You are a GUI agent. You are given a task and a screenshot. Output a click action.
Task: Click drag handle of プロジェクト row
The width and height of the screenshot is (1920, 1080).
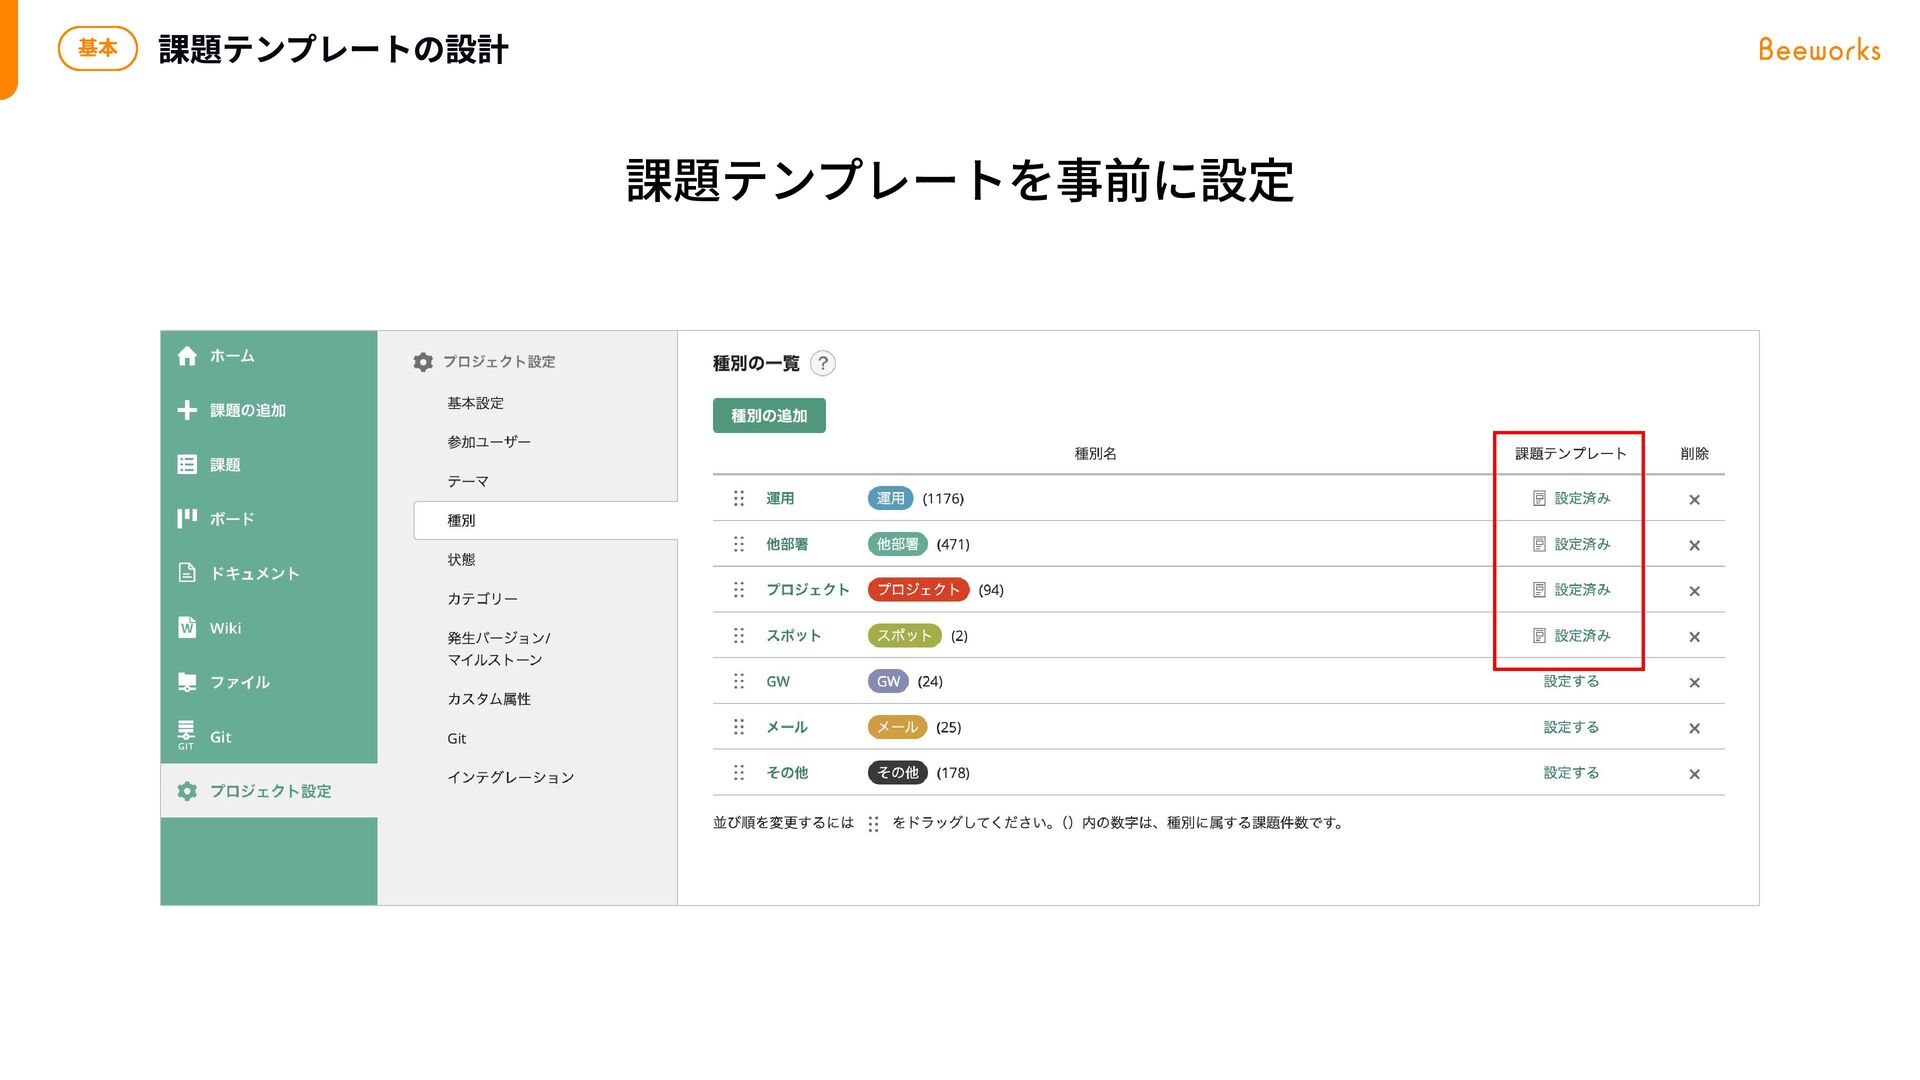[x=739, y=590]
